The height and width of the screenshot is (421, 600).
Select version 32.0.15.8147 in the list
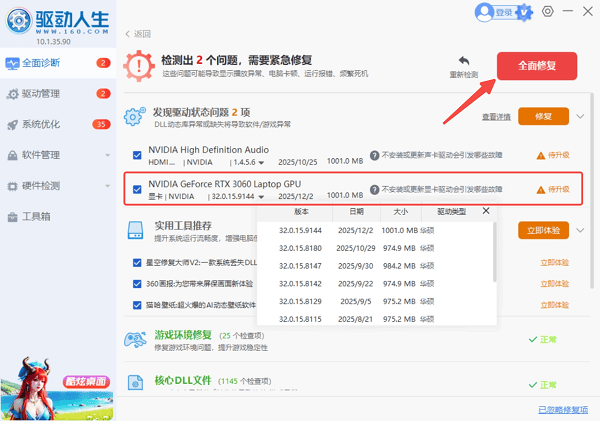[x=375, y=266]
